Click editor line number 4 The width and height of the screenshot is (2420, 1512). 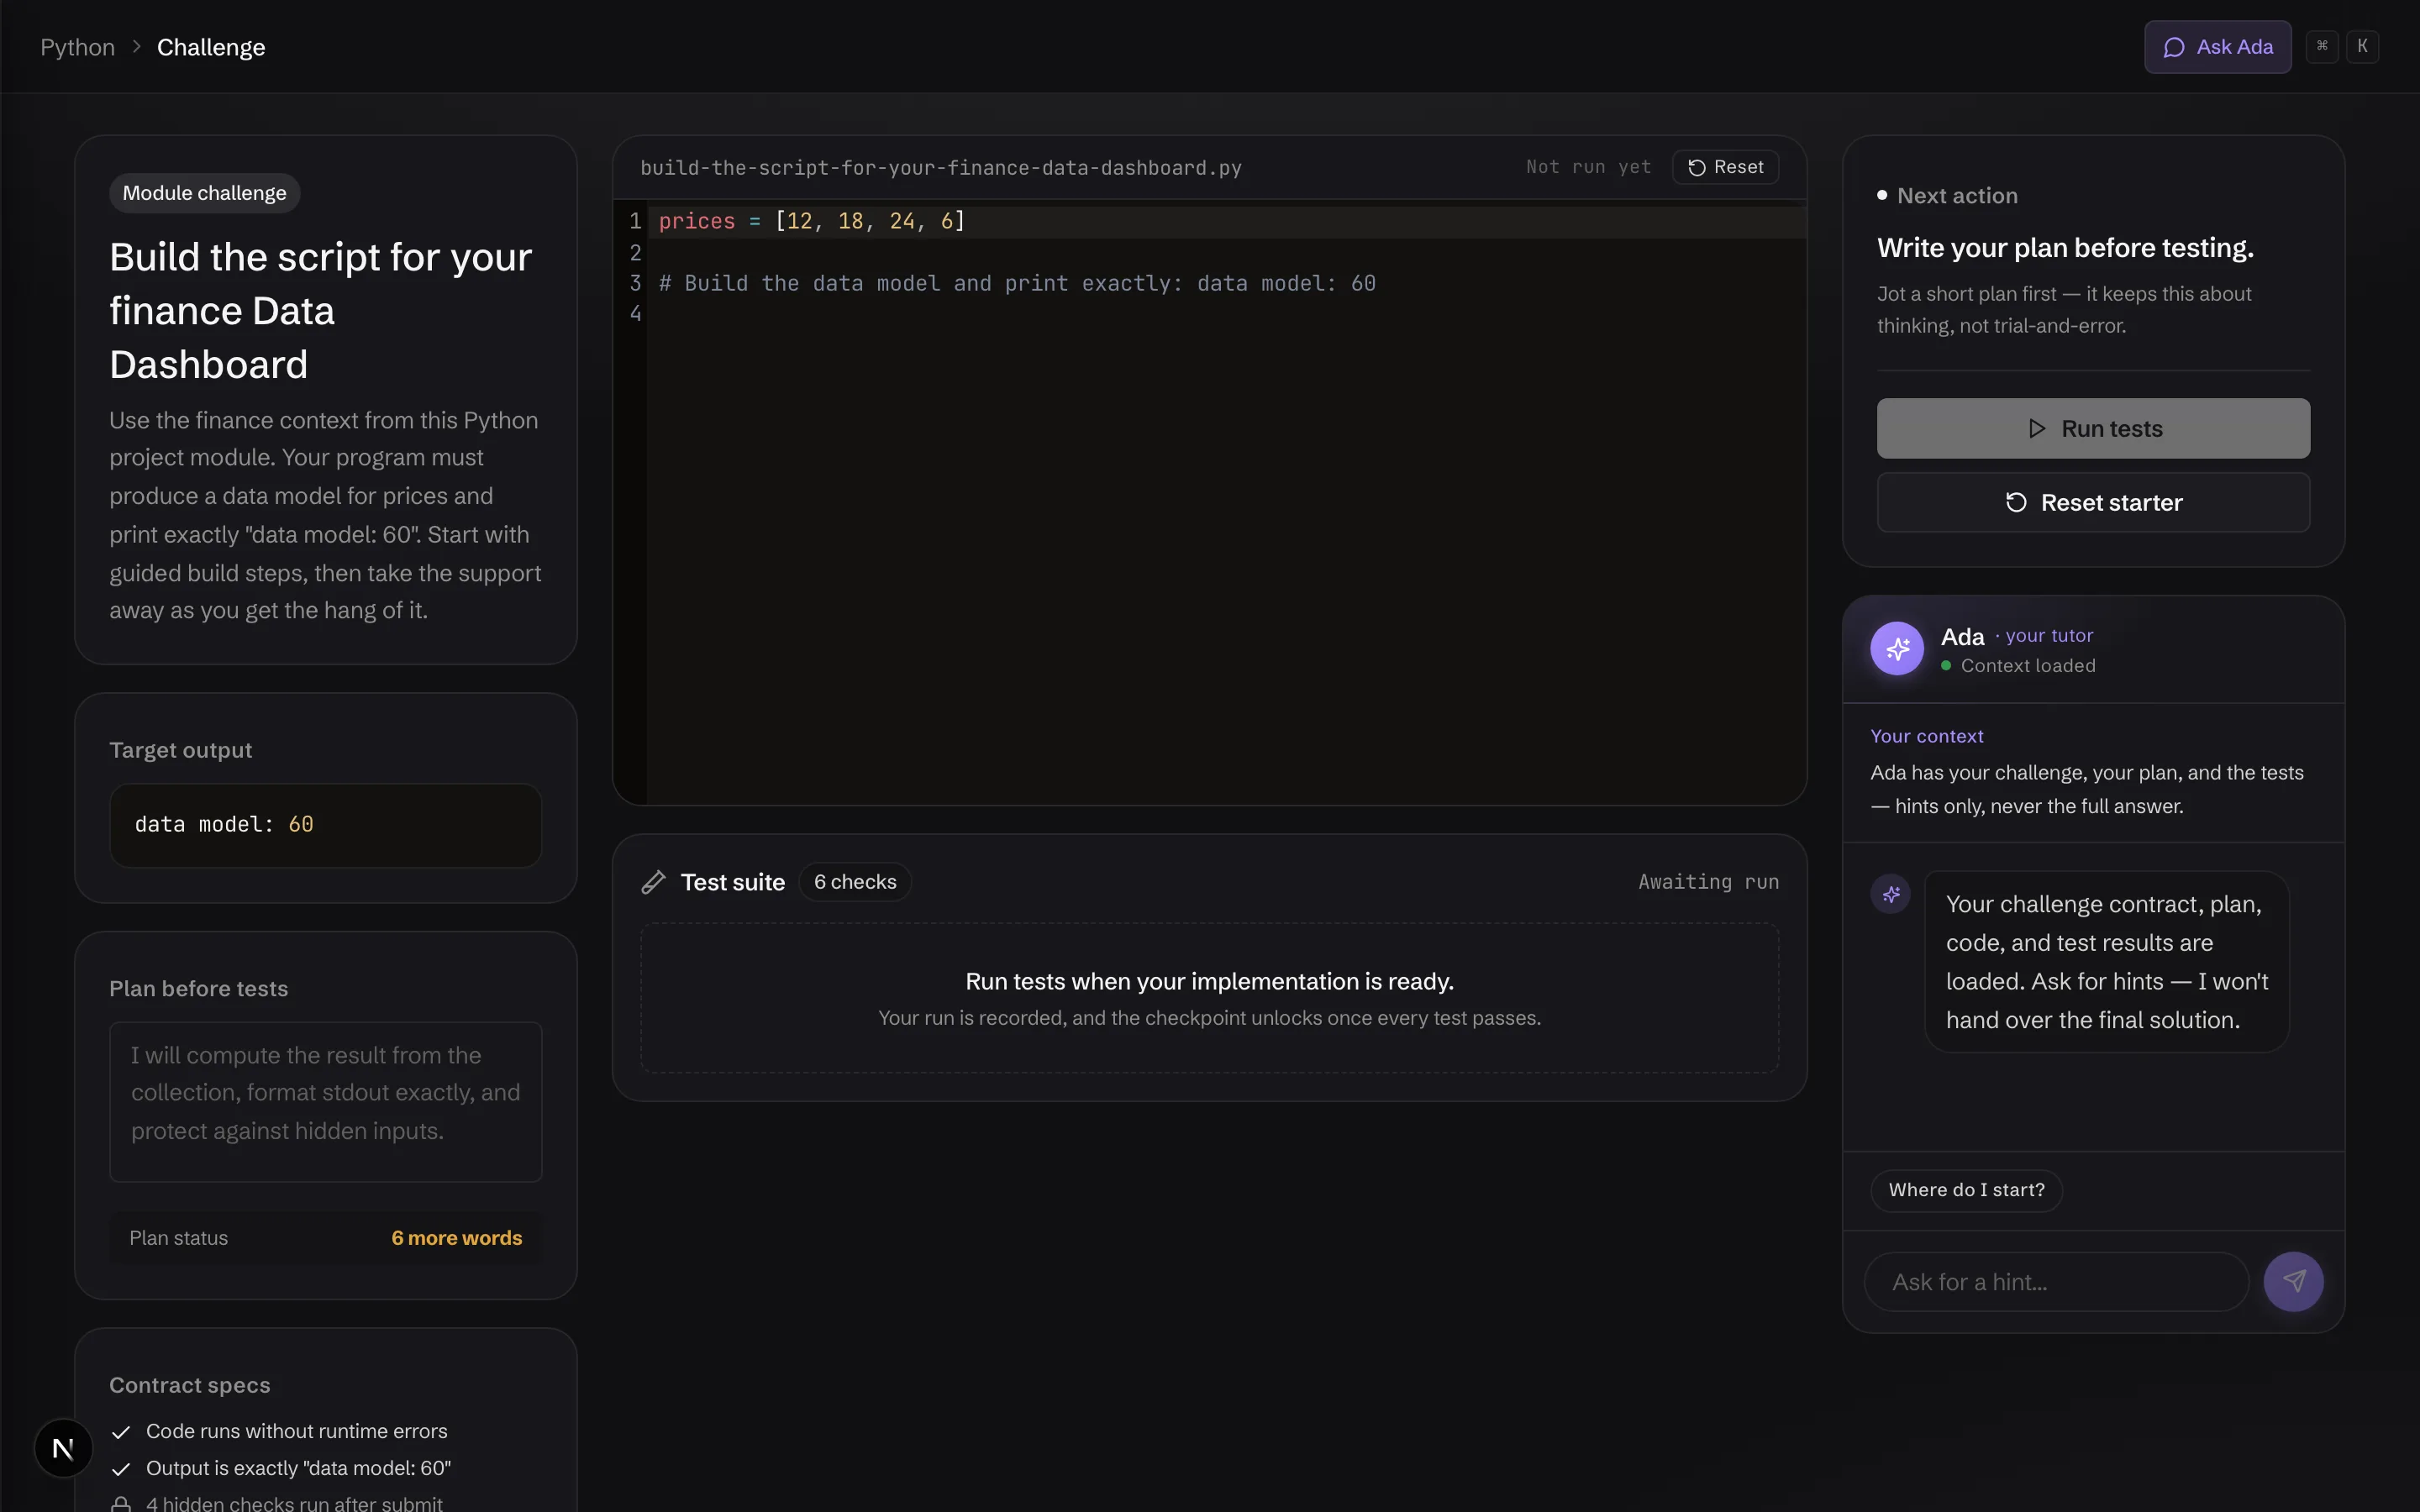pyautogui.click(x=635, y=314)
